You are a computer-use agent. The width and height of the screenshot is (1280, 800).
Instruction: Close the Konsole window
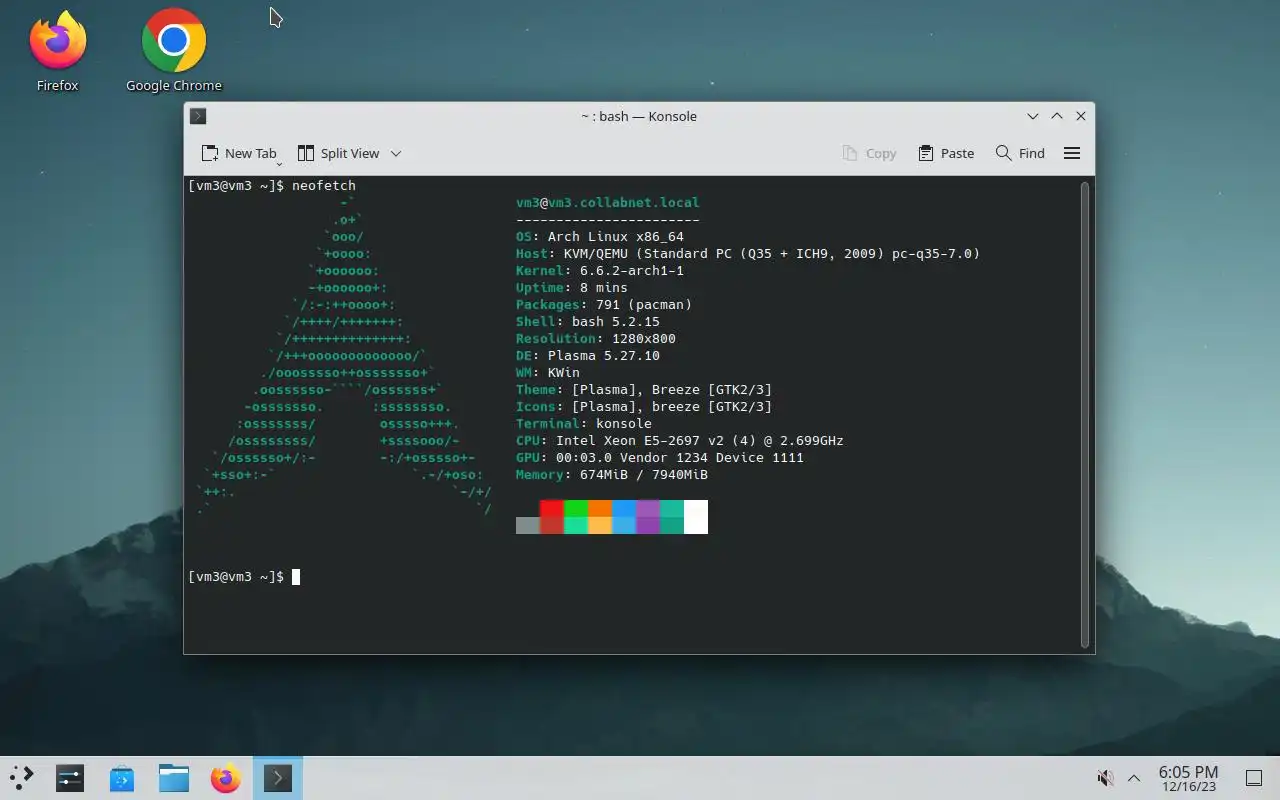pos(1081,116)
